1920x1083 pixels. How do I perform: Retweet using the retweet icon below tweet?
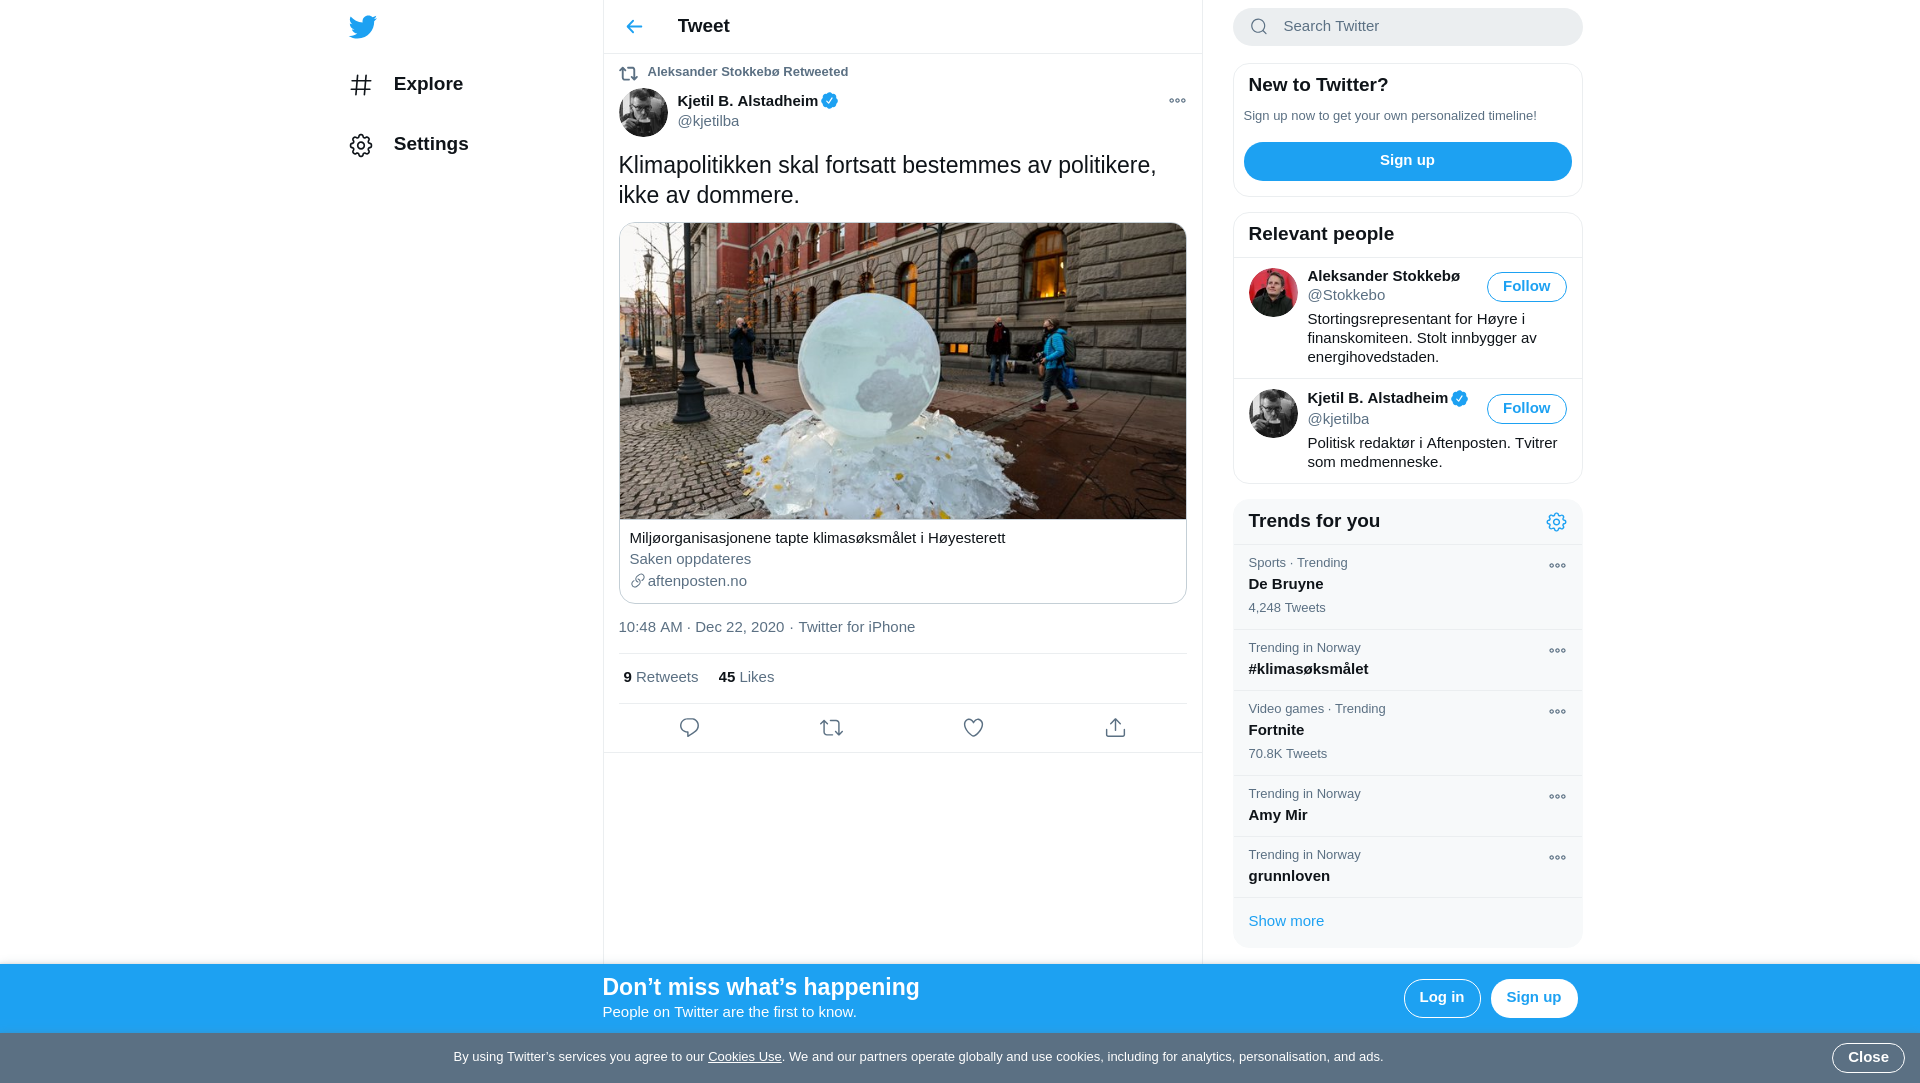[831, 728]
